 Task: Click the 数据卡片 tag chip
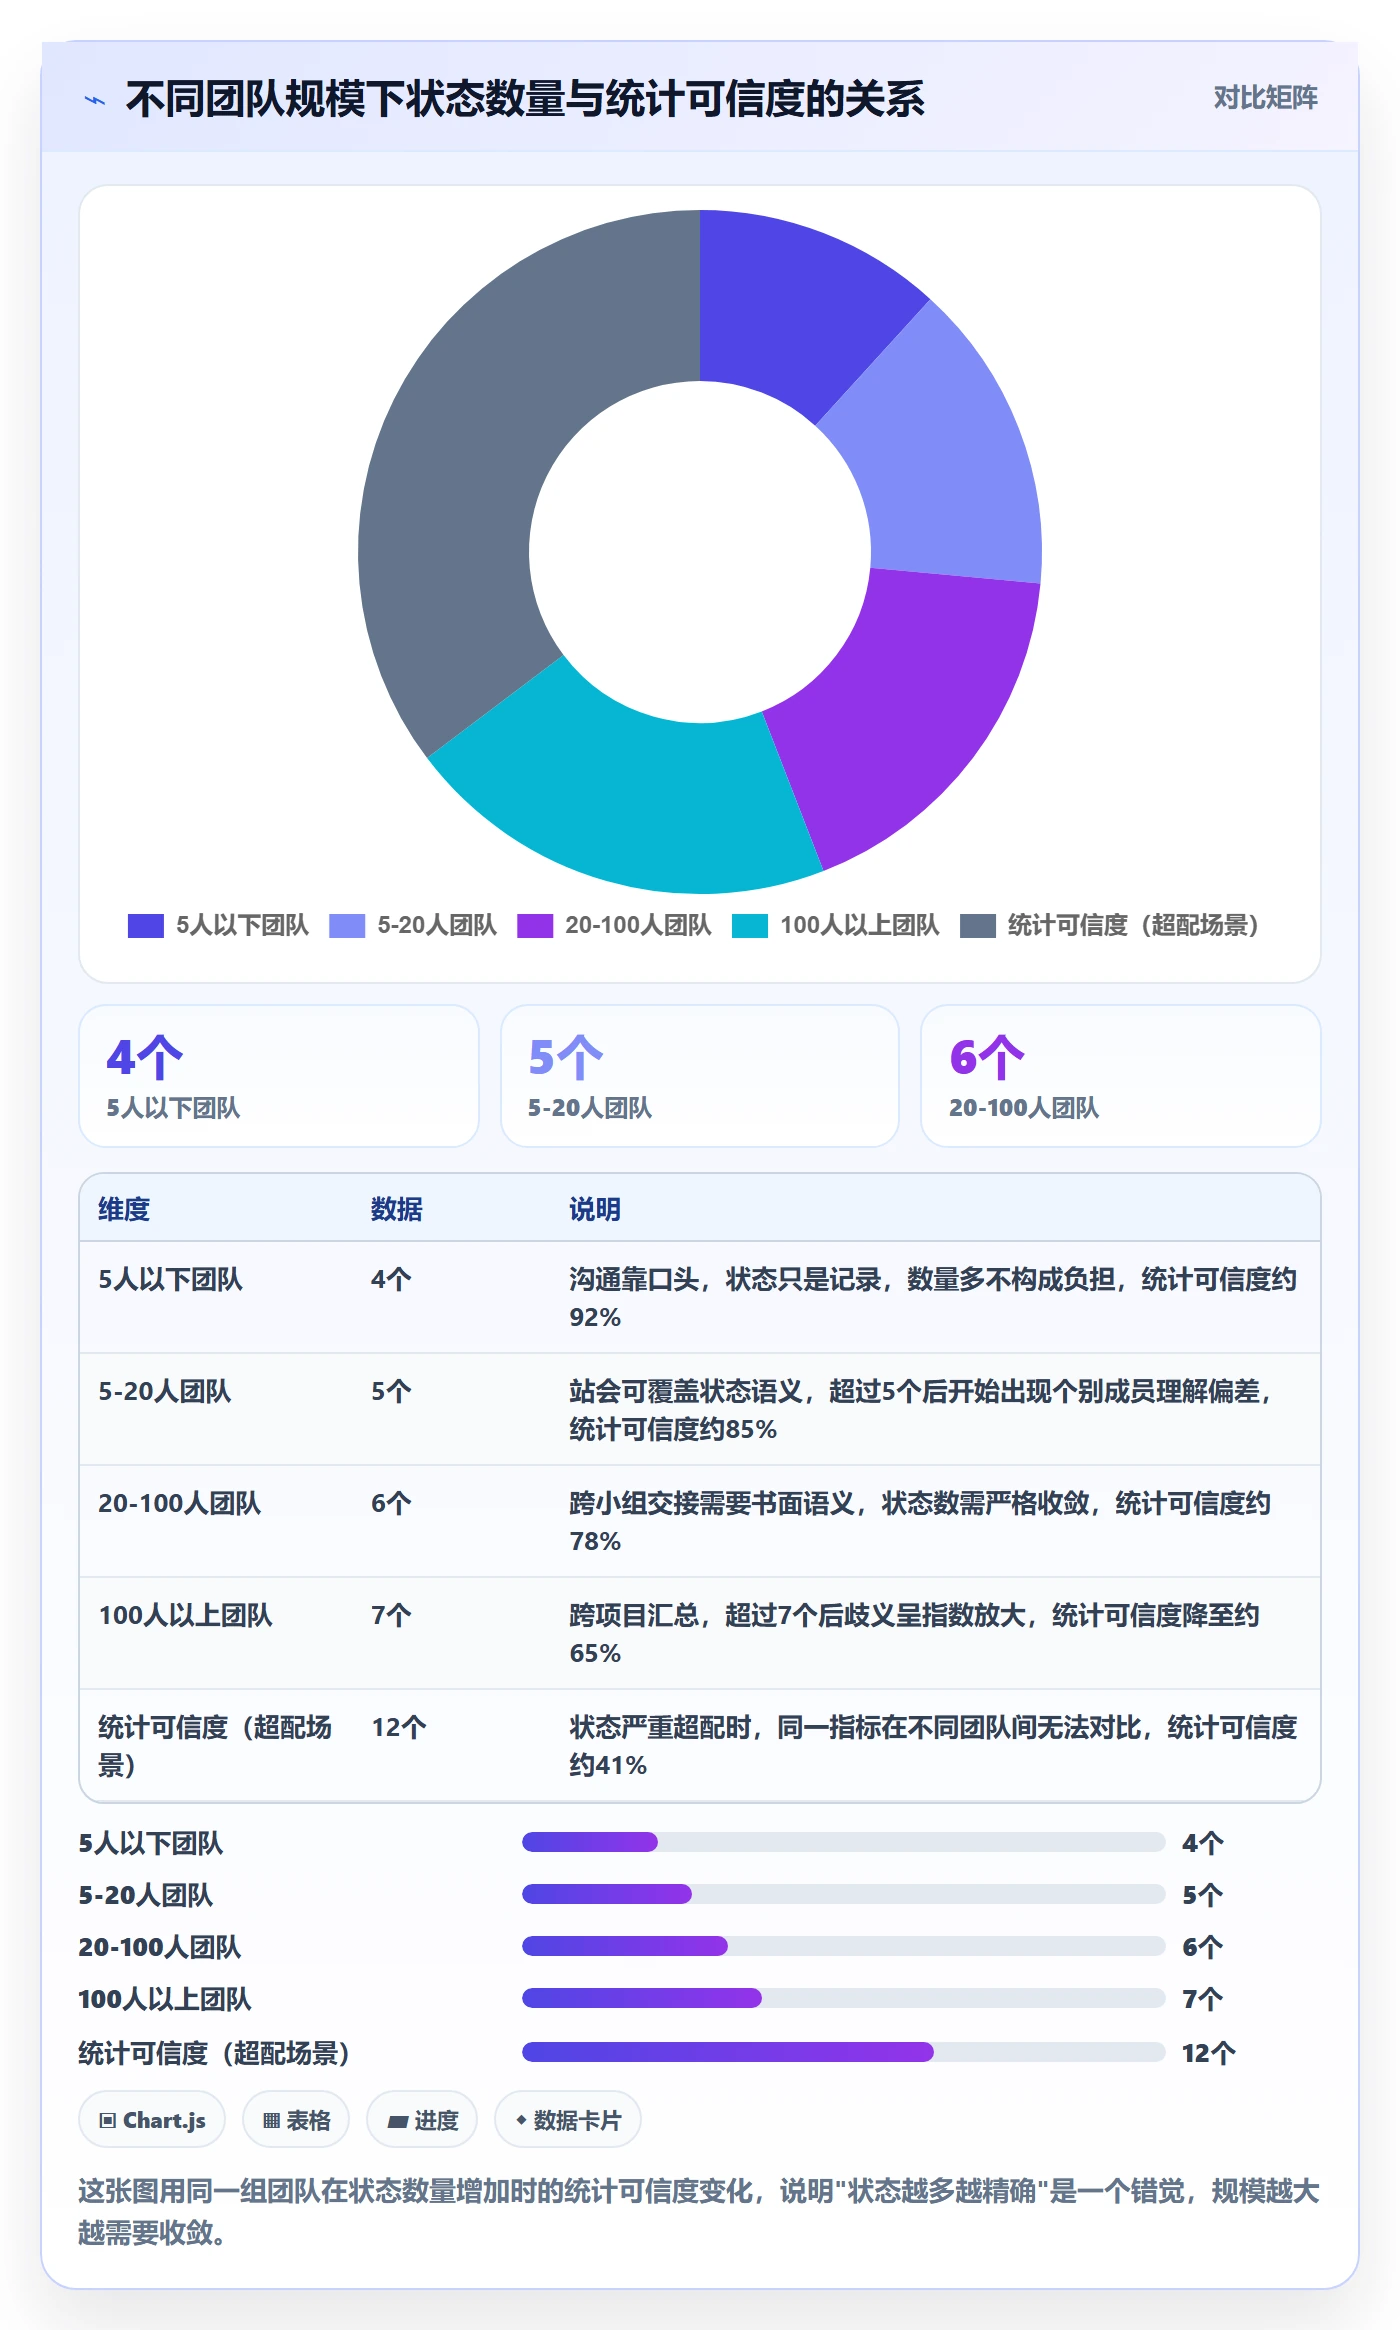point(568,2120)
